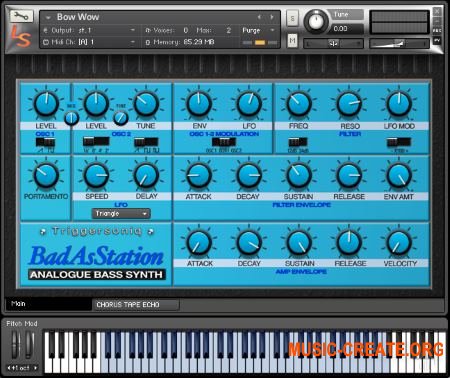Click the amp envelope RELEASE knob
The width and height of the screenshot is (450, 378).
(x=349, y=242)
